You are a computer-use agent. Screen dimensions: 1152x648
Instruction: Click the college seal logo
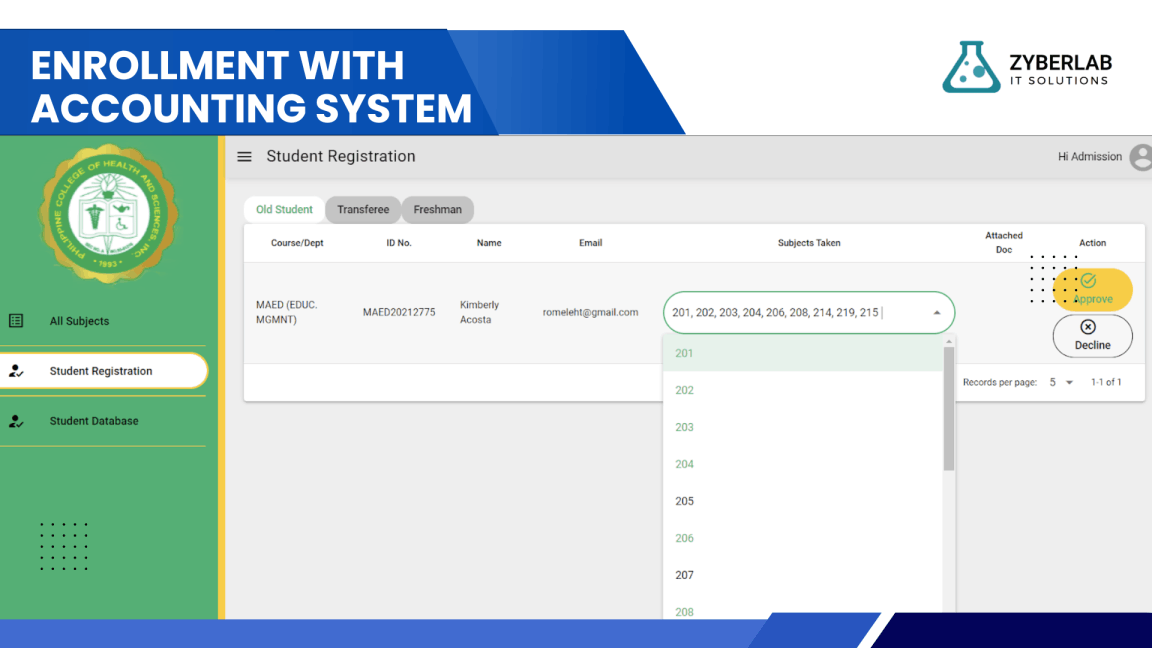110,214
